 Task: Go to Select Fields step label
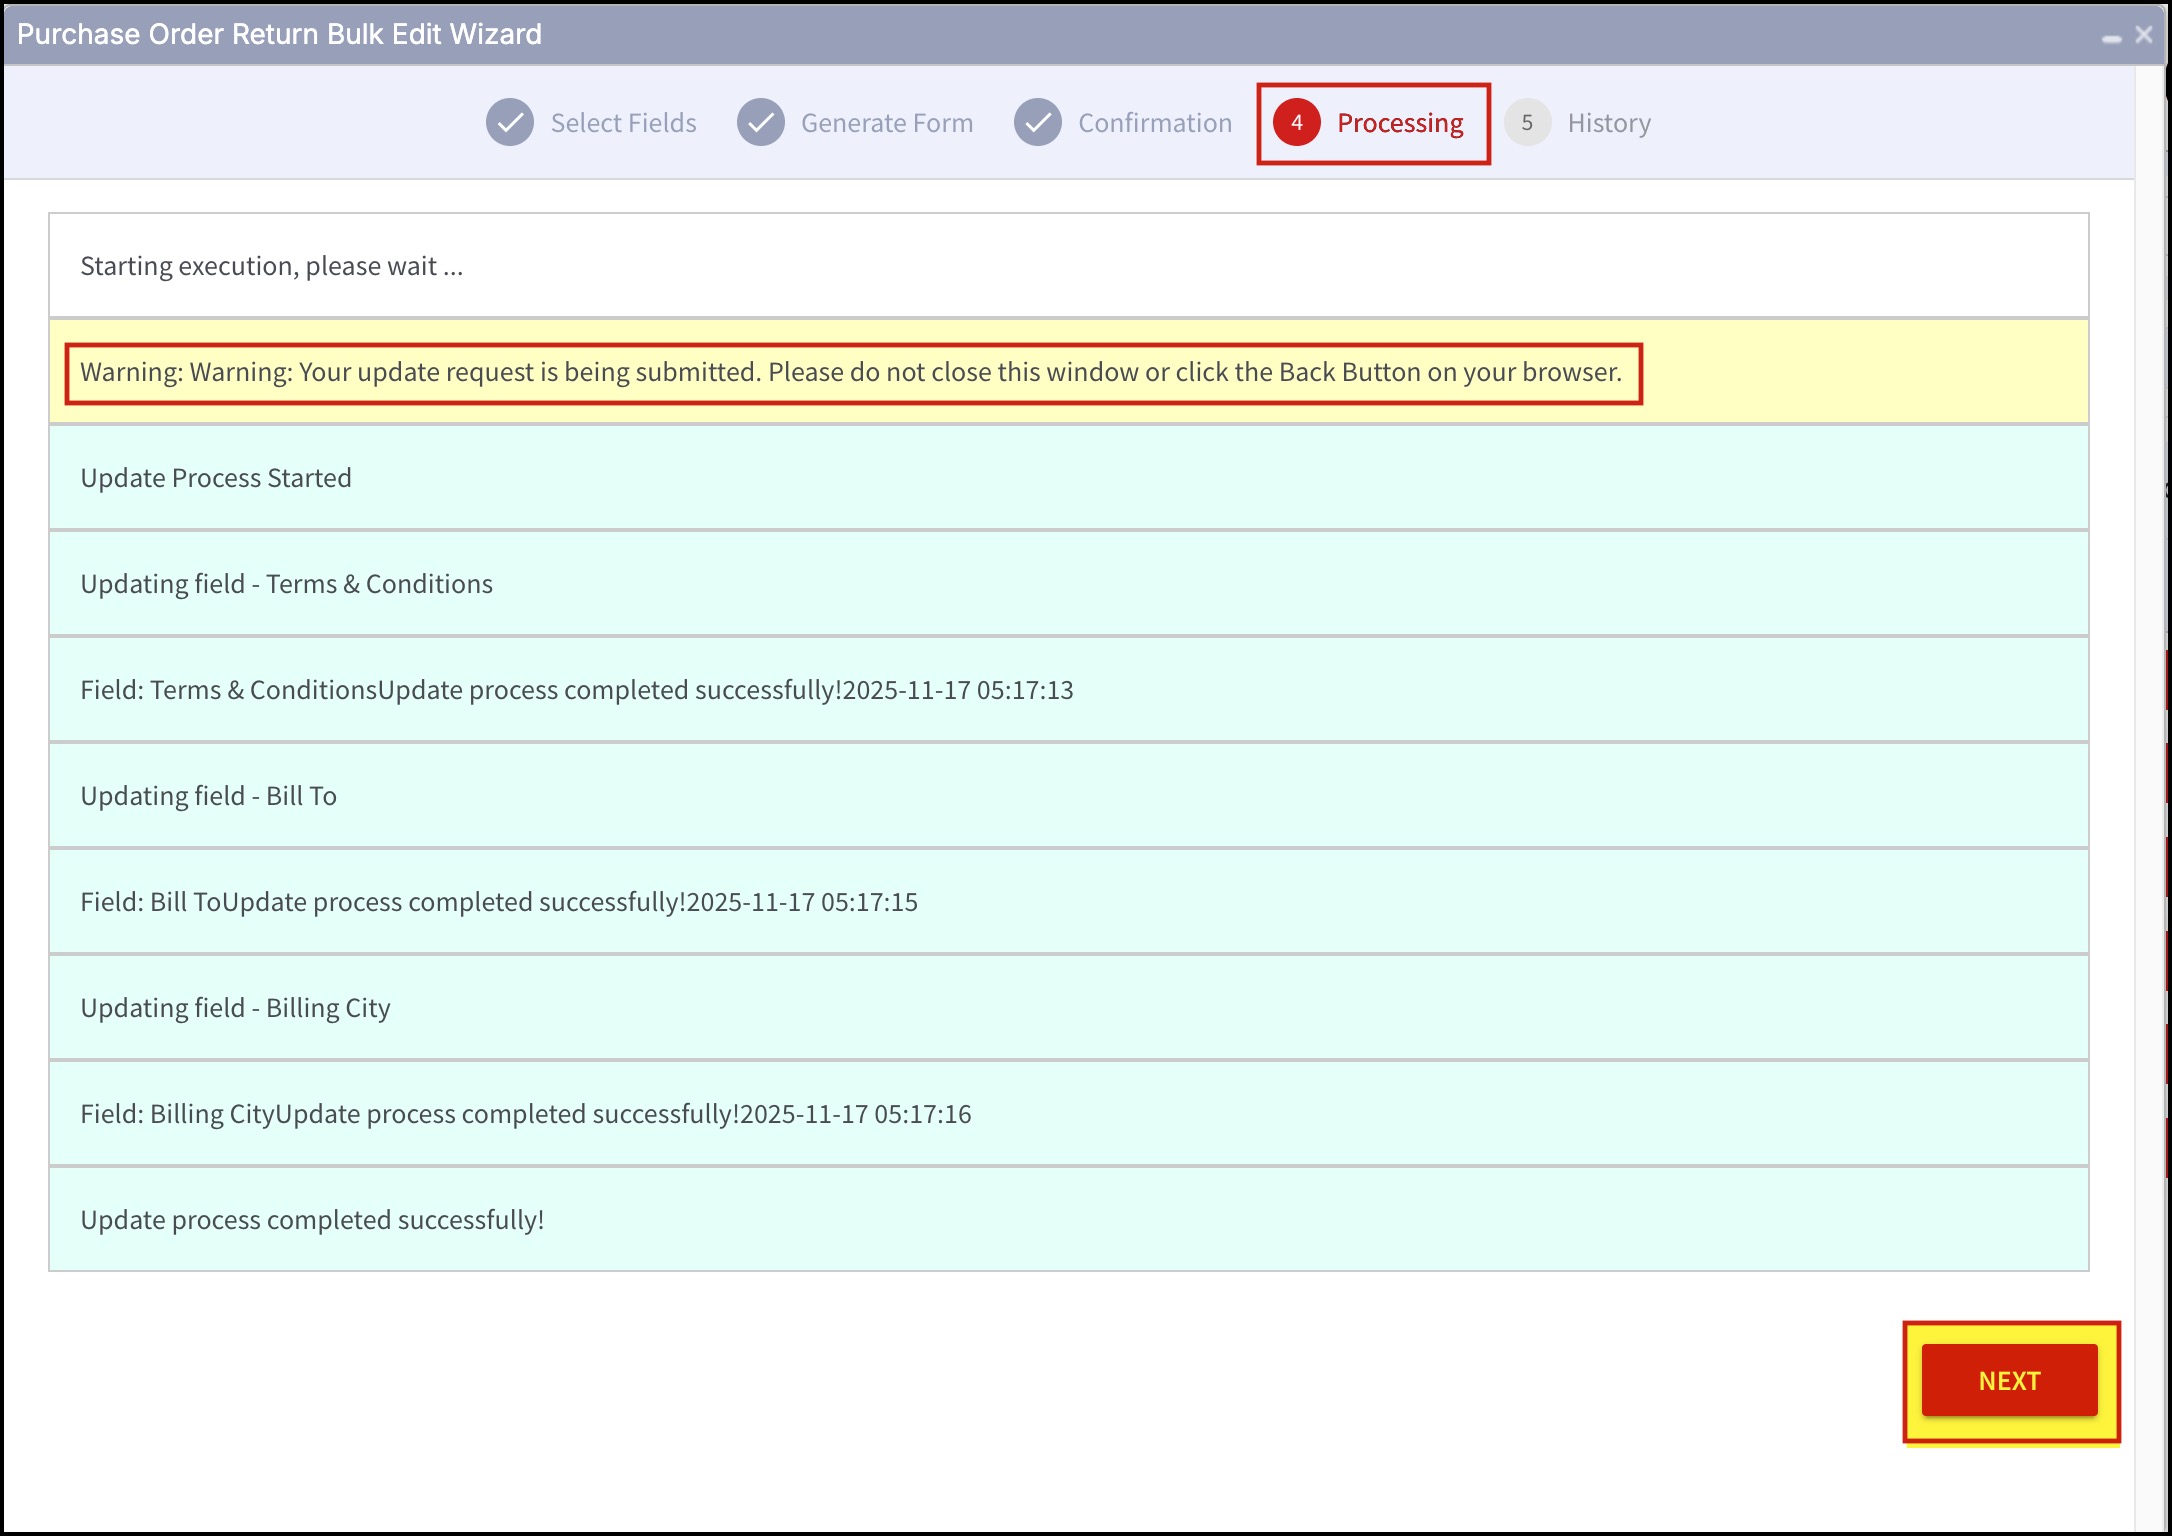tap(623, 123)
